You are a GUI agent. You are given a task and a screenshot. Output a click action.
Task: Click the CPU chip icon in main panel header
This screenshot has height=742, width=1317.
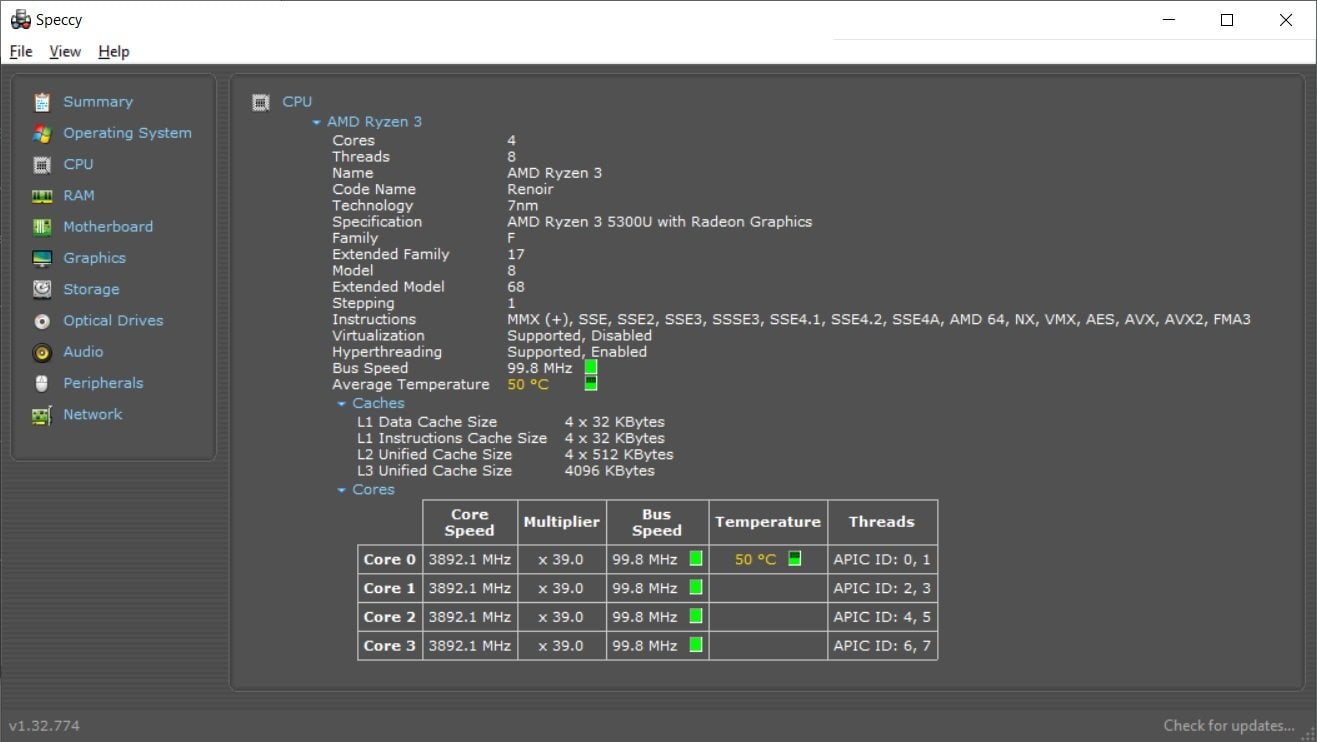261,102
